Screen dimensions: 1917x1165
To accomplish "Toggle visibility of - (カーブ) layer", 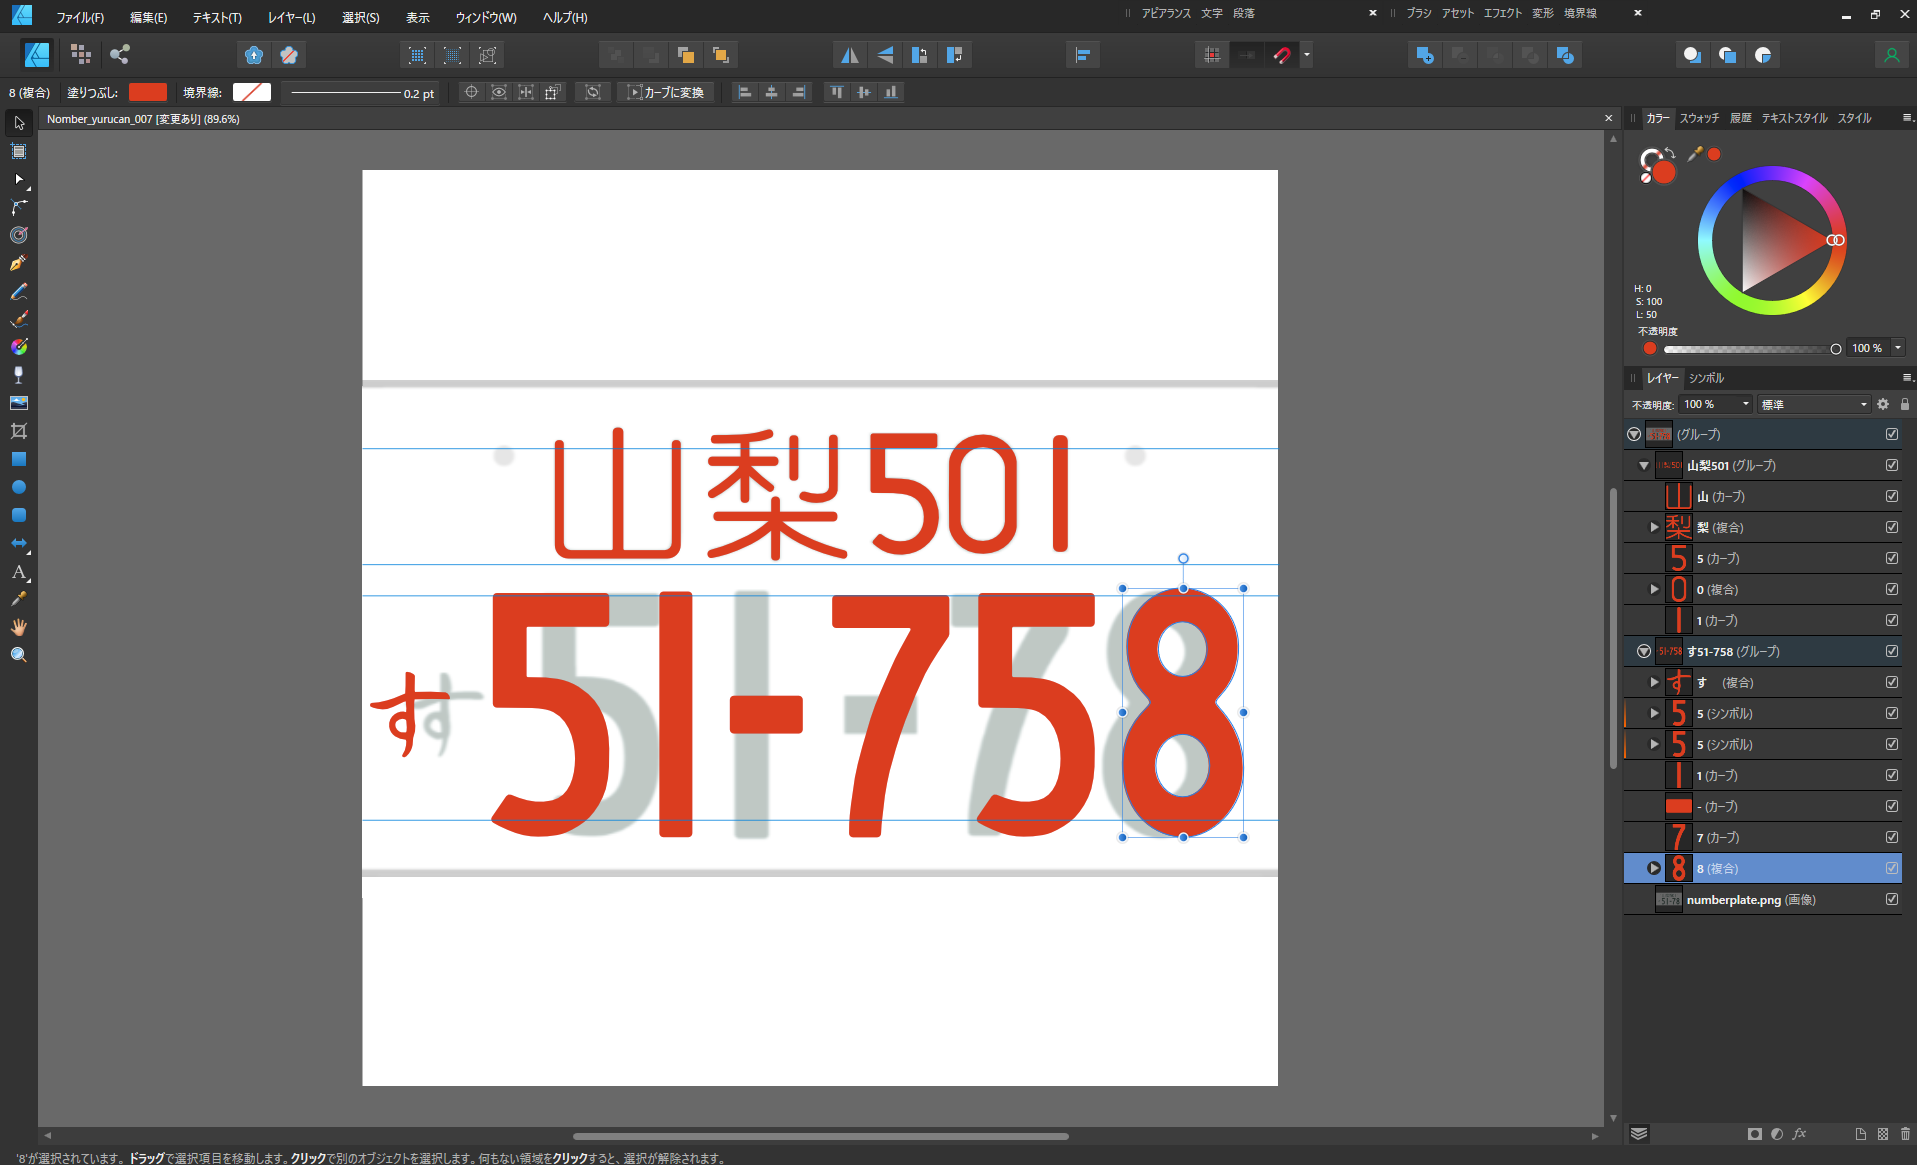I will (1892, 806).
